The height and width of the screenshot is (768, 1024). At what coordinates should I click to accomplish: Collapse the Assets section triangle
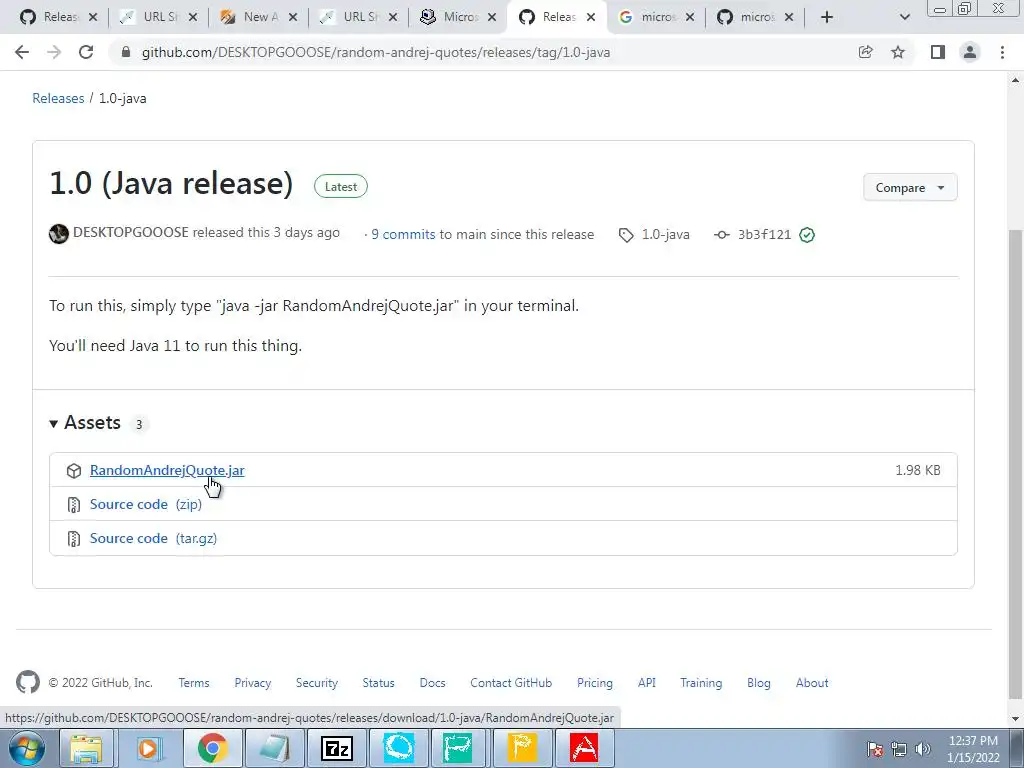click(54, 424)
